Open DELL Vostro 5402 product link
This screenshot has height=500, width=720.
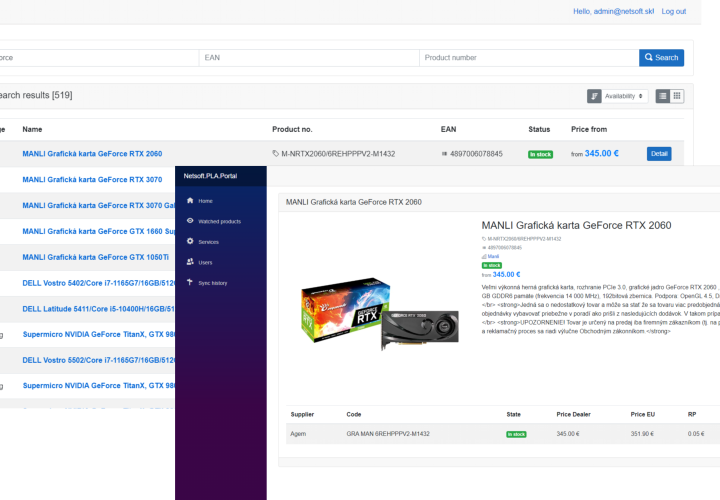(x=99, y=283)
